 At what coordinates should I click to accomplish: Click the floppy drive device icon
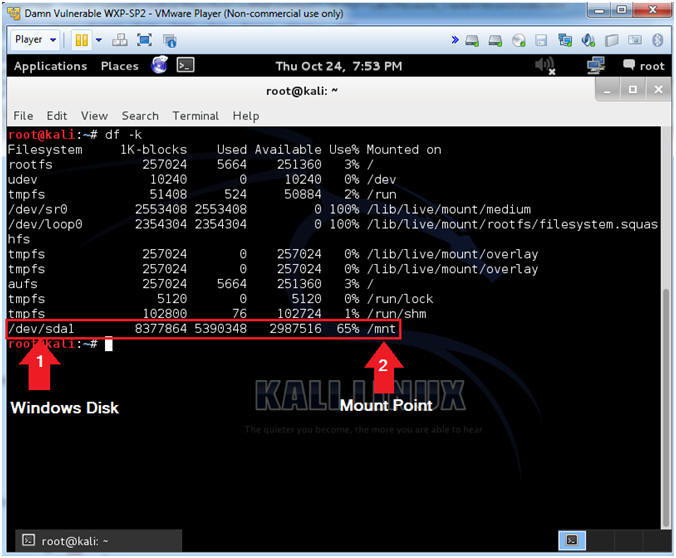pyautogui.click(x=541, y=41)
